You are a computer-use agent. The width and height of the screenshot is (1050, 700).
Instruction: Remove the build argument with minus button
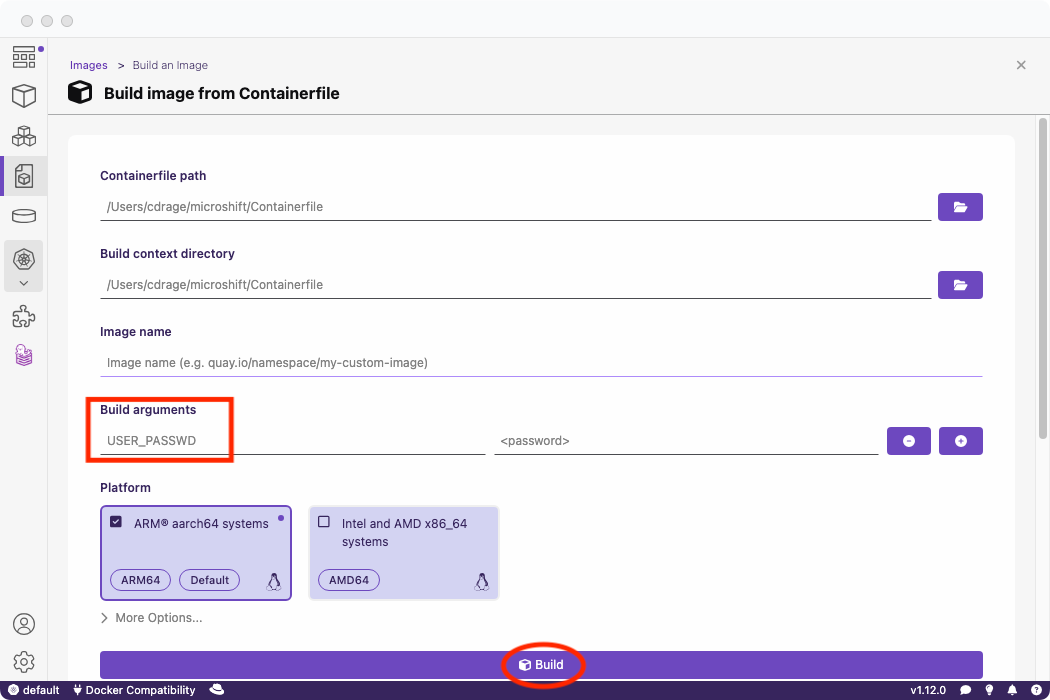[x=908, y=441]
